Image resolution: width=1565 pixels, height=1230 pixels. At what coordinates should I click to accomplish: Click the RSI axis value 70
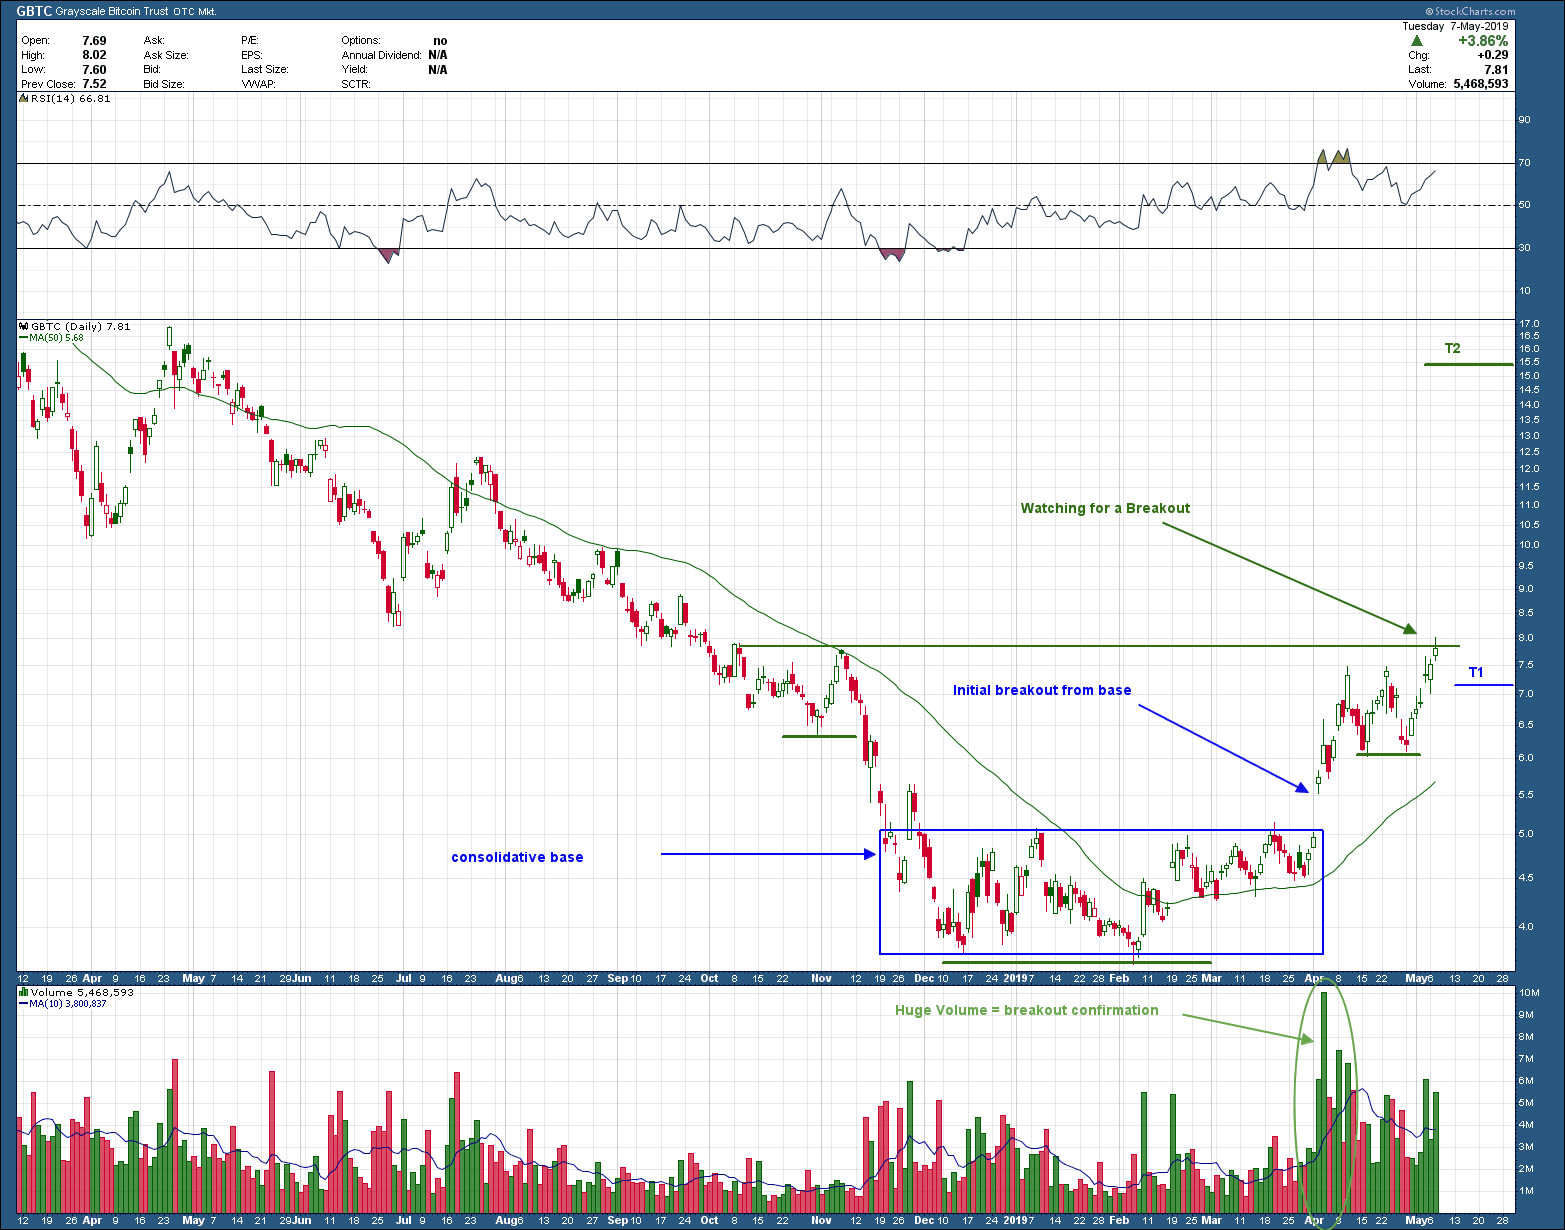[1524, 163]
